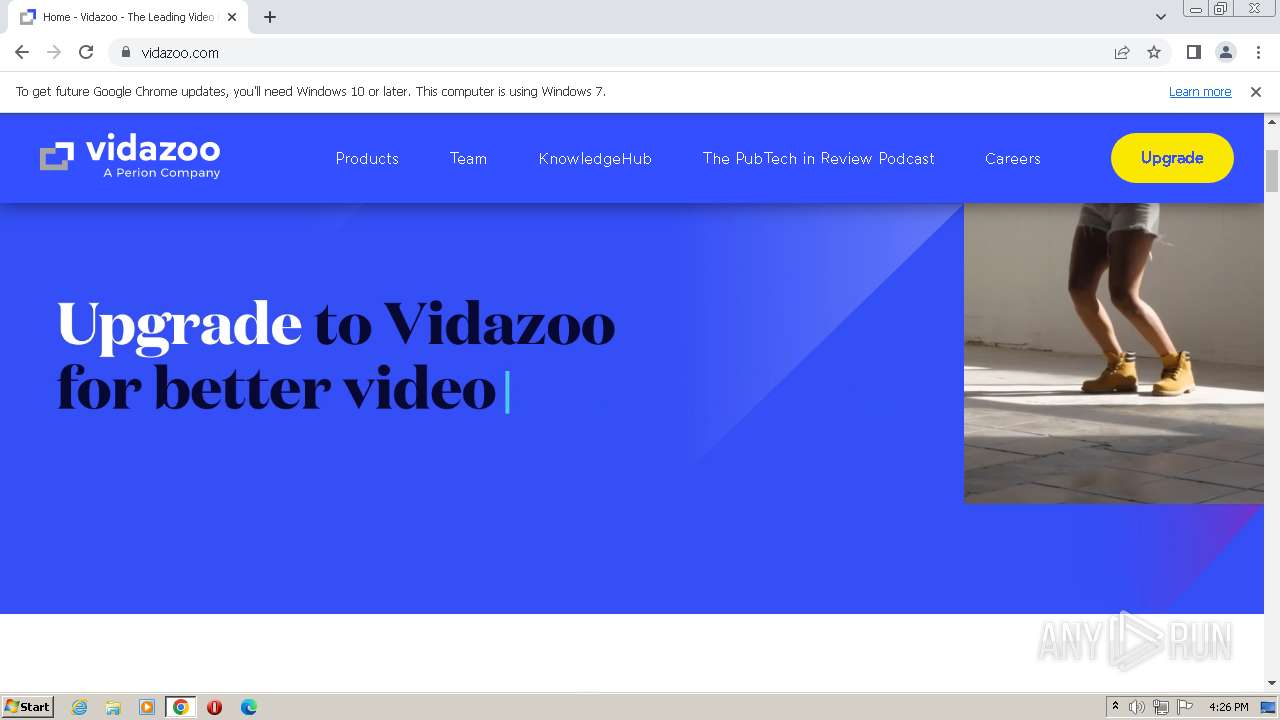Expand the tab search dropdown arrow
This screenshot has height=720, width=1280.
coord(1161,17)
